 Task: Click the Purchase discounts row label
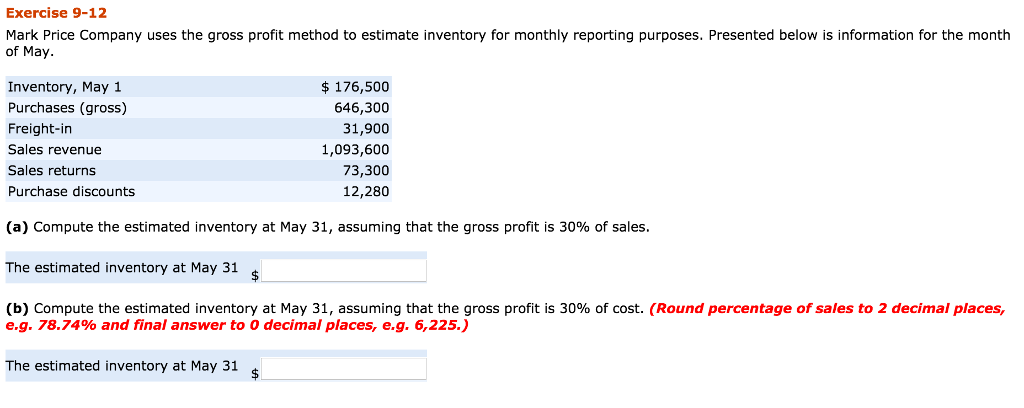click(71, 192)
